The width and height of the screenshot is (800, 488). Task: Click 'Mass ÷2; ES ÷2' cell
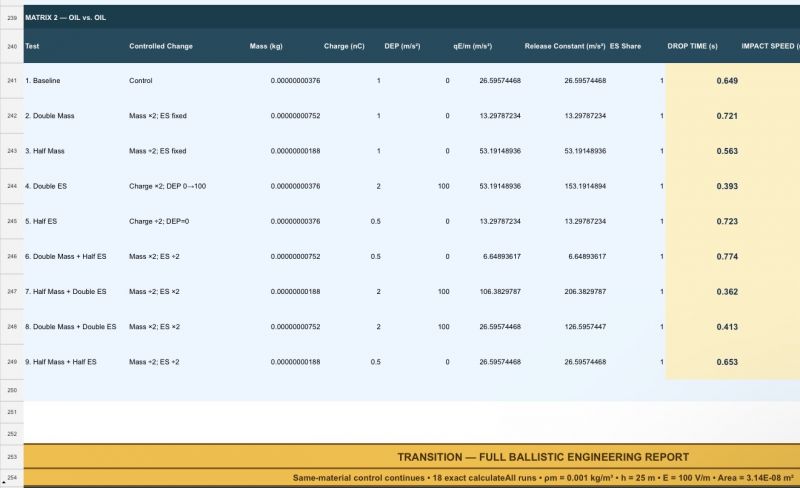point(154,362)
